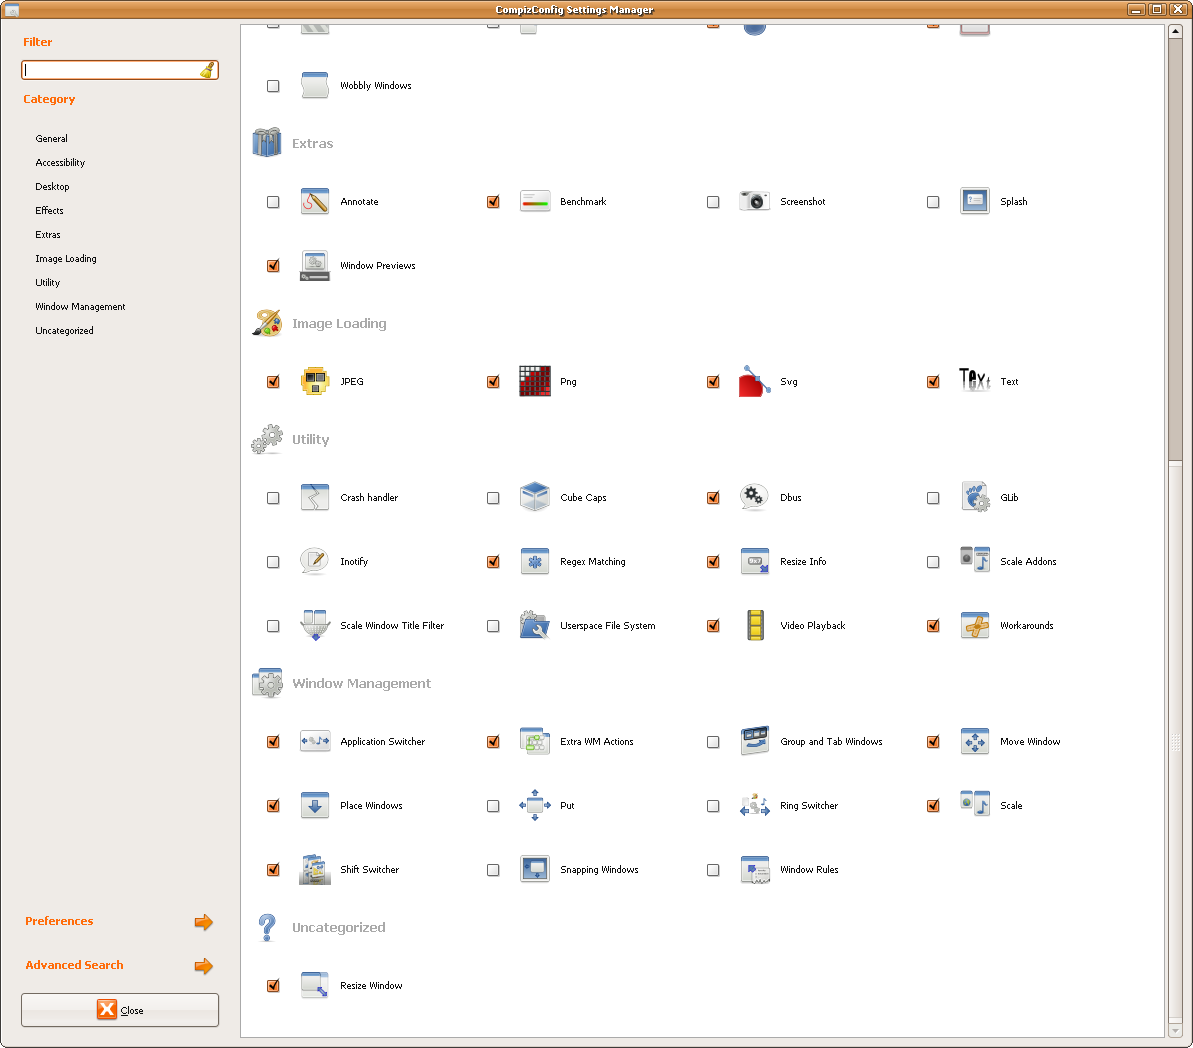Open the JPEG plugin icon
The height and width of the screenshot is (1048, 1193).
coord(314,381)
